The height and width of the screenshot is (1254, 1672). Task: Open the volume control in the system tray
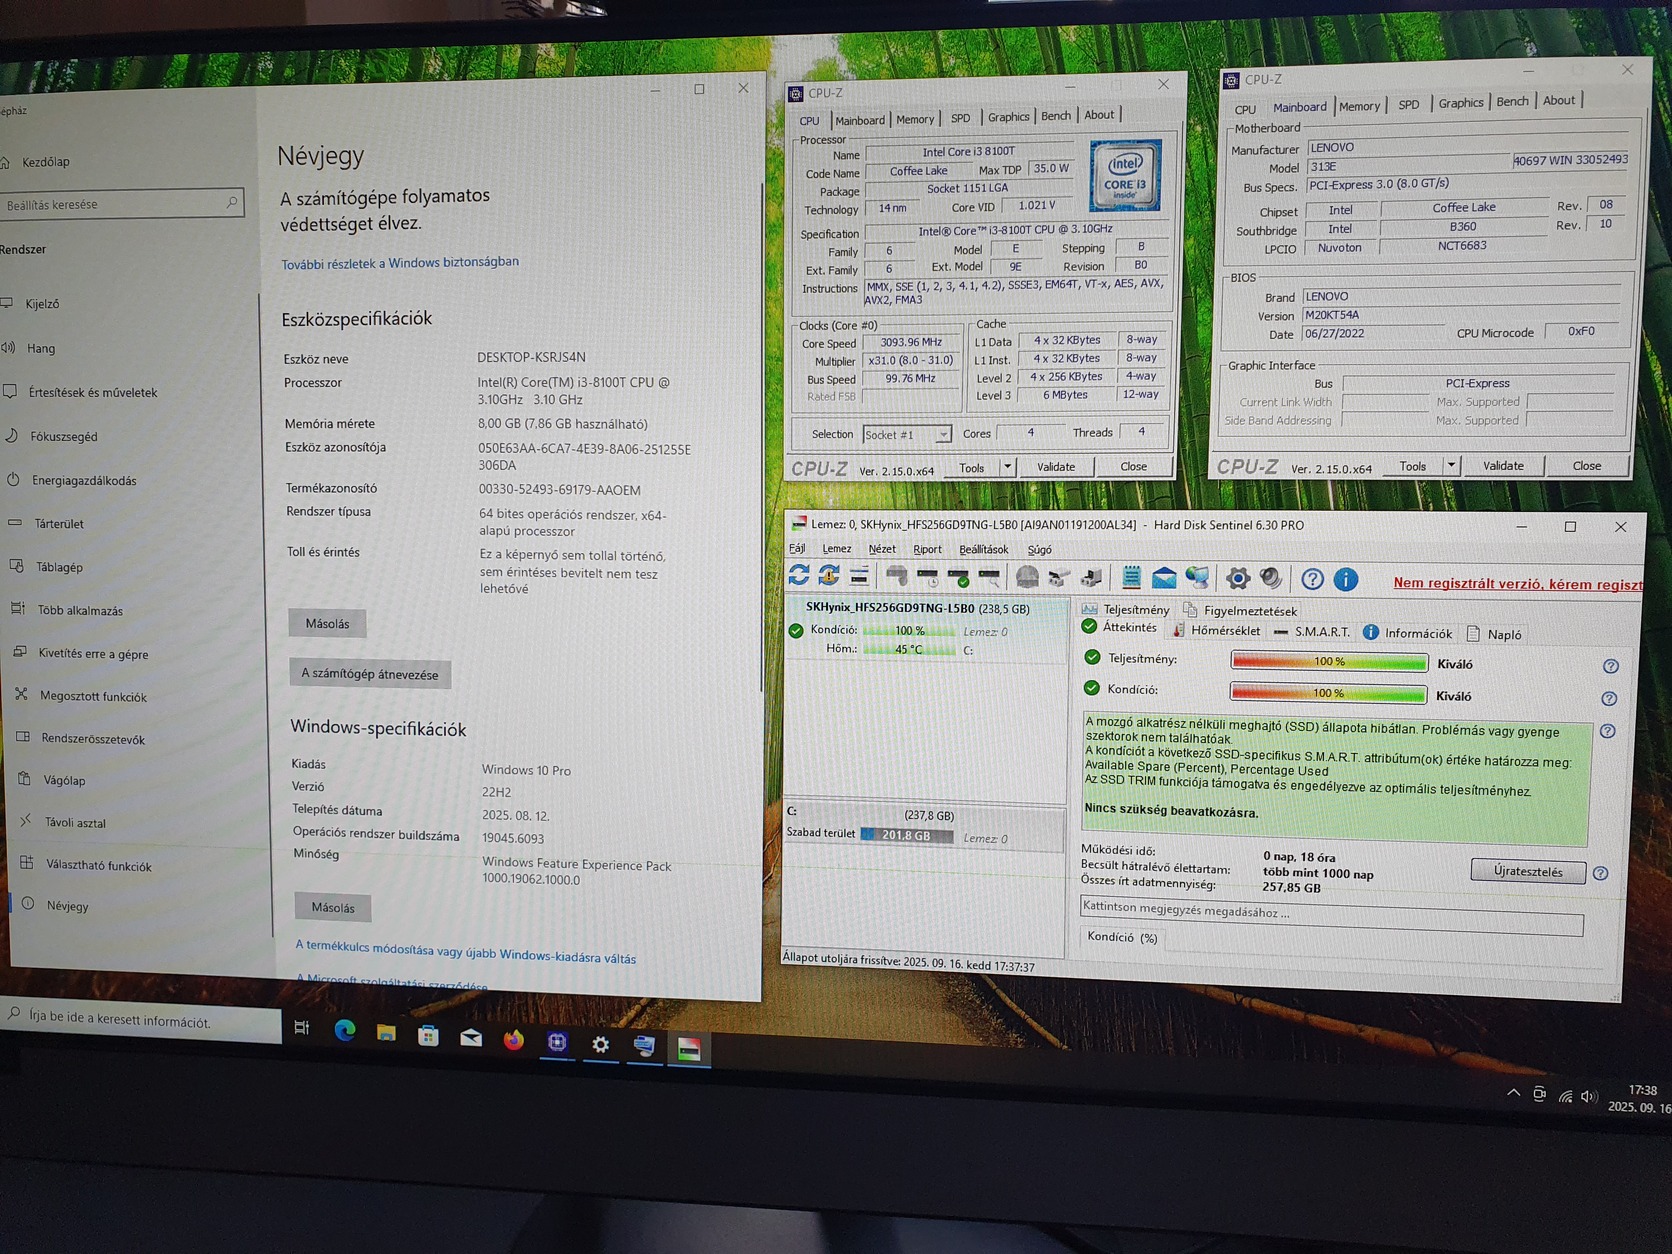coord(1588,1097)
